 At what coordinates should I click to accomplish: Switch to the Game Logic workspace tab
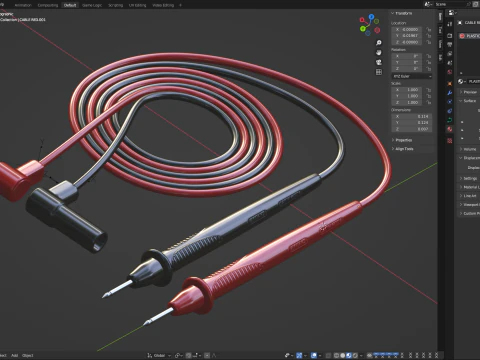(x=92, y=5)
